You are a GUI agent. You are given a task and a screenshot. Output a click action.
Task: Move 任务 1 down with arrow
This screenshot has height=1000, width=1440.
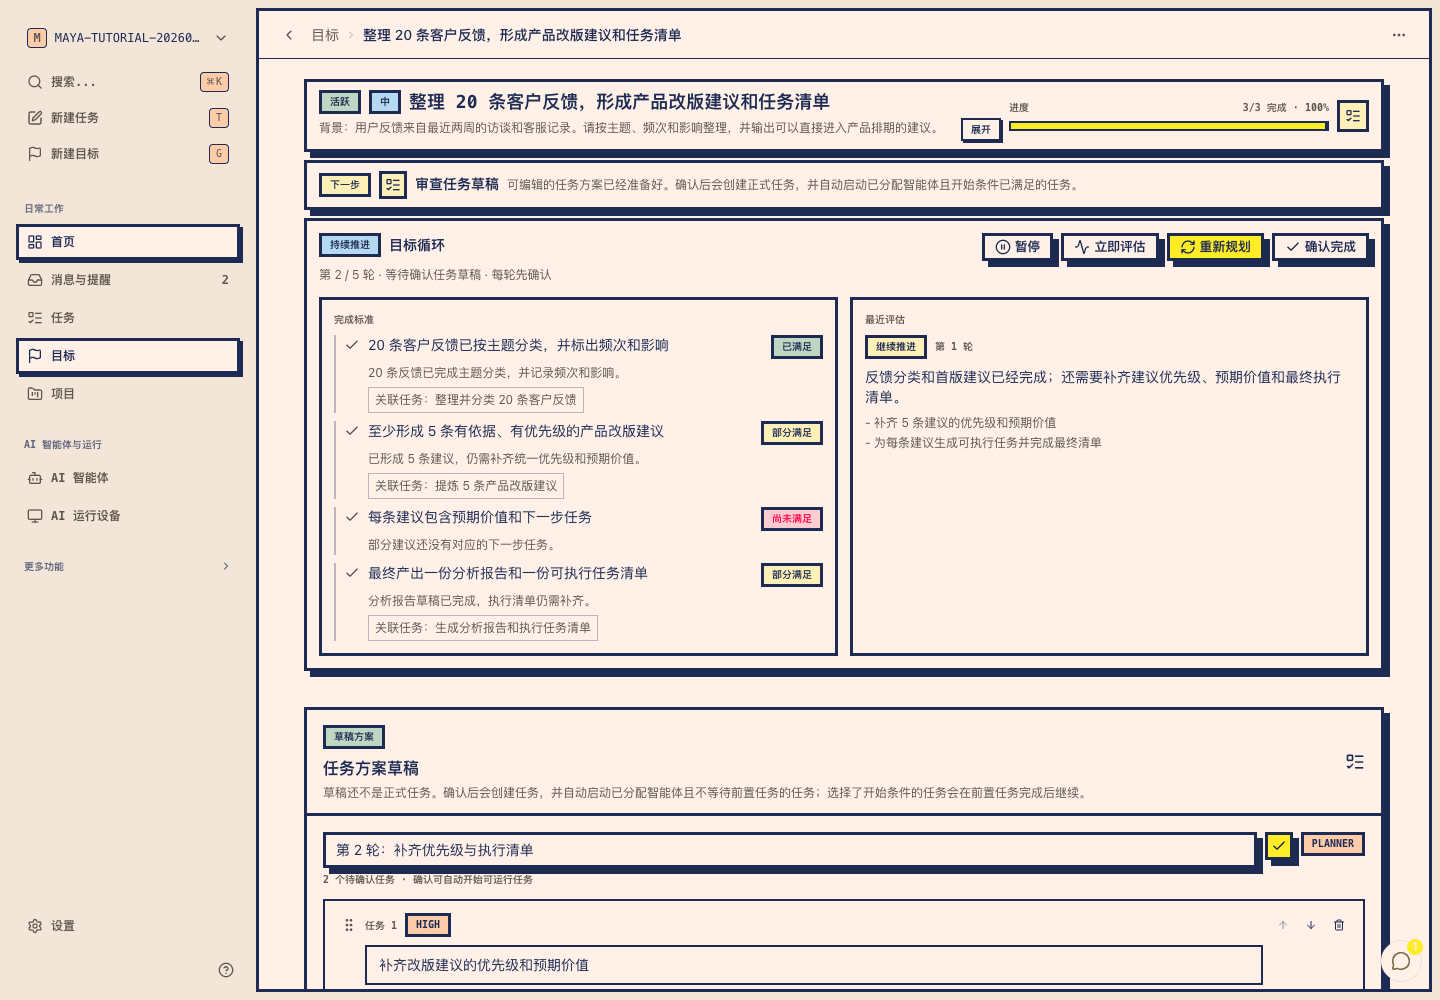[1311, 926]
